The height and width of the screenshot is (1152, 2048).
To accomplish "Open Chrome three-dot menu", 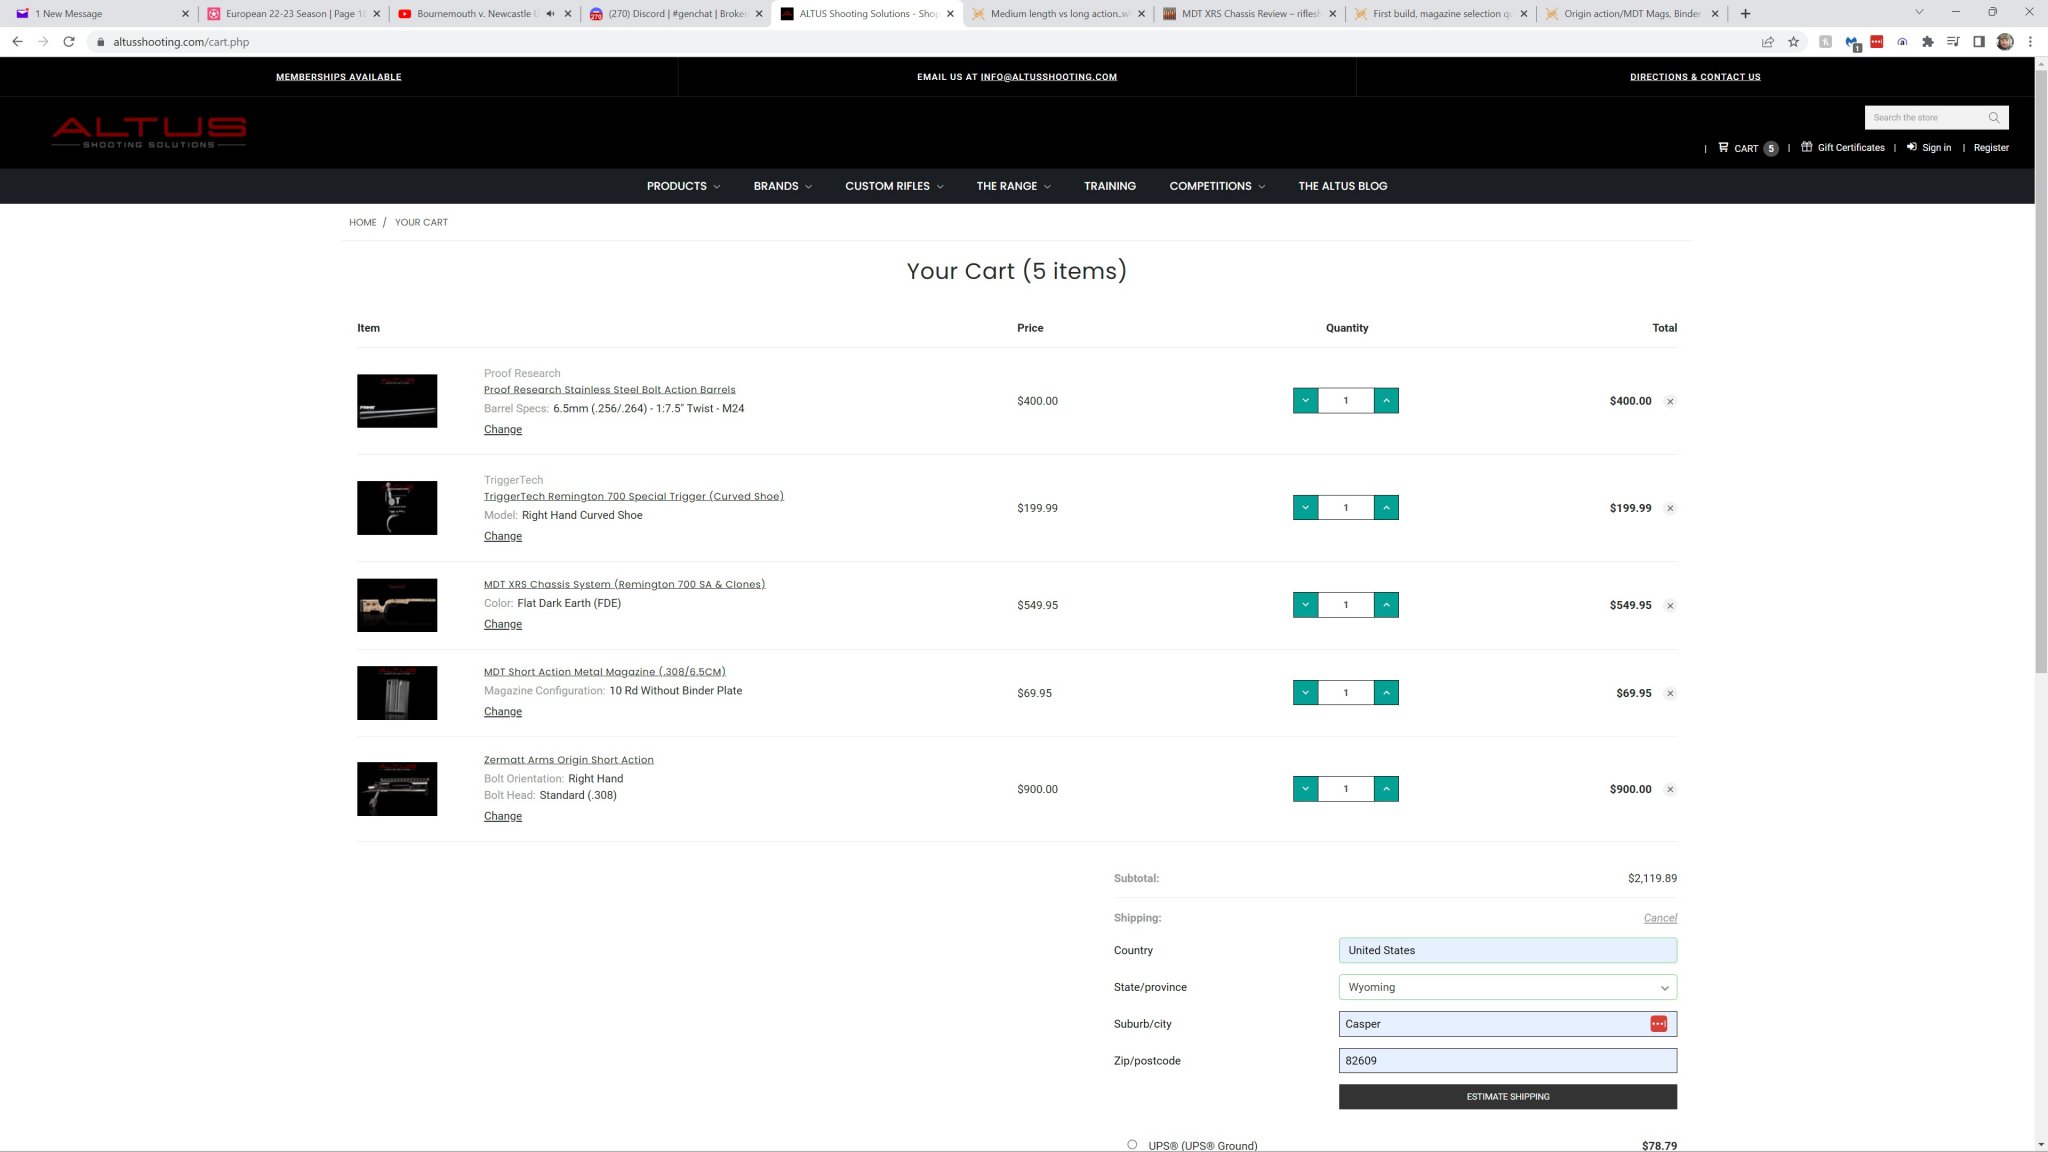I will pyautogui.click(x=2031, y=42).
